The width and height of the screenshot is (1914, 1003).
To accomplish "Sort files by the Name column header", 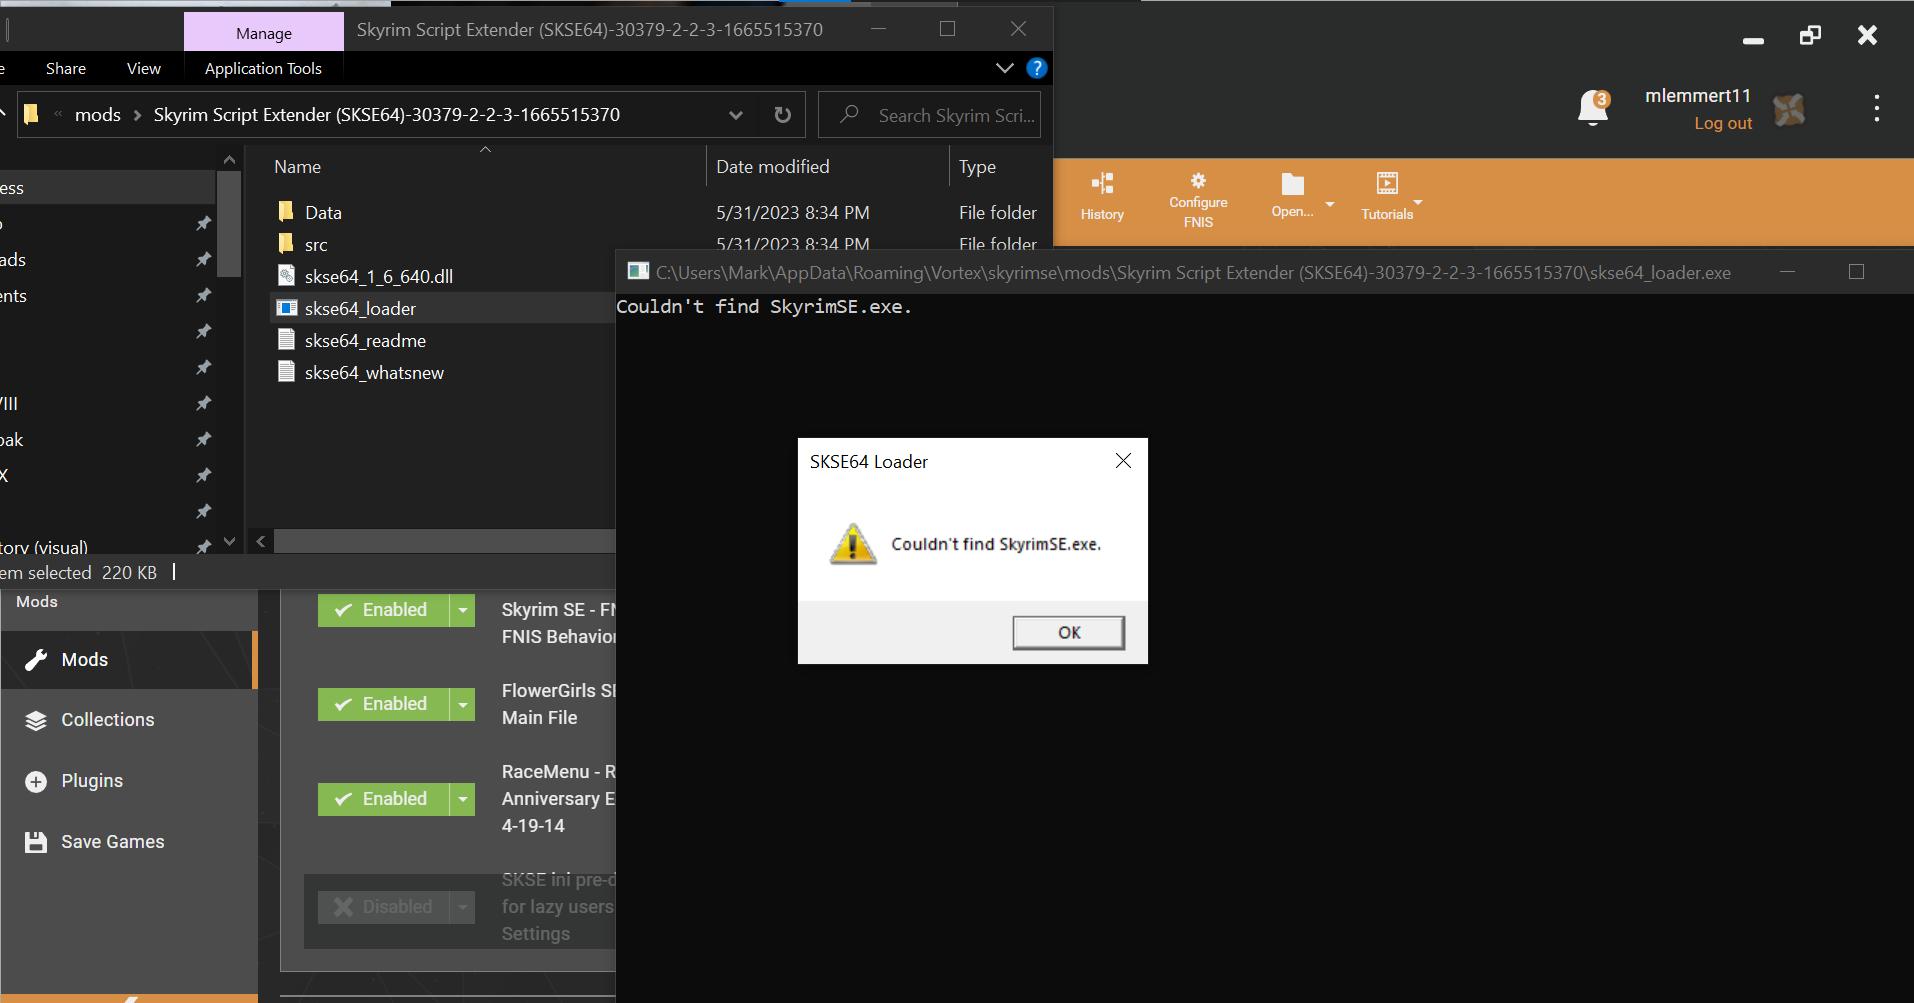I will (x=298, y=167).
